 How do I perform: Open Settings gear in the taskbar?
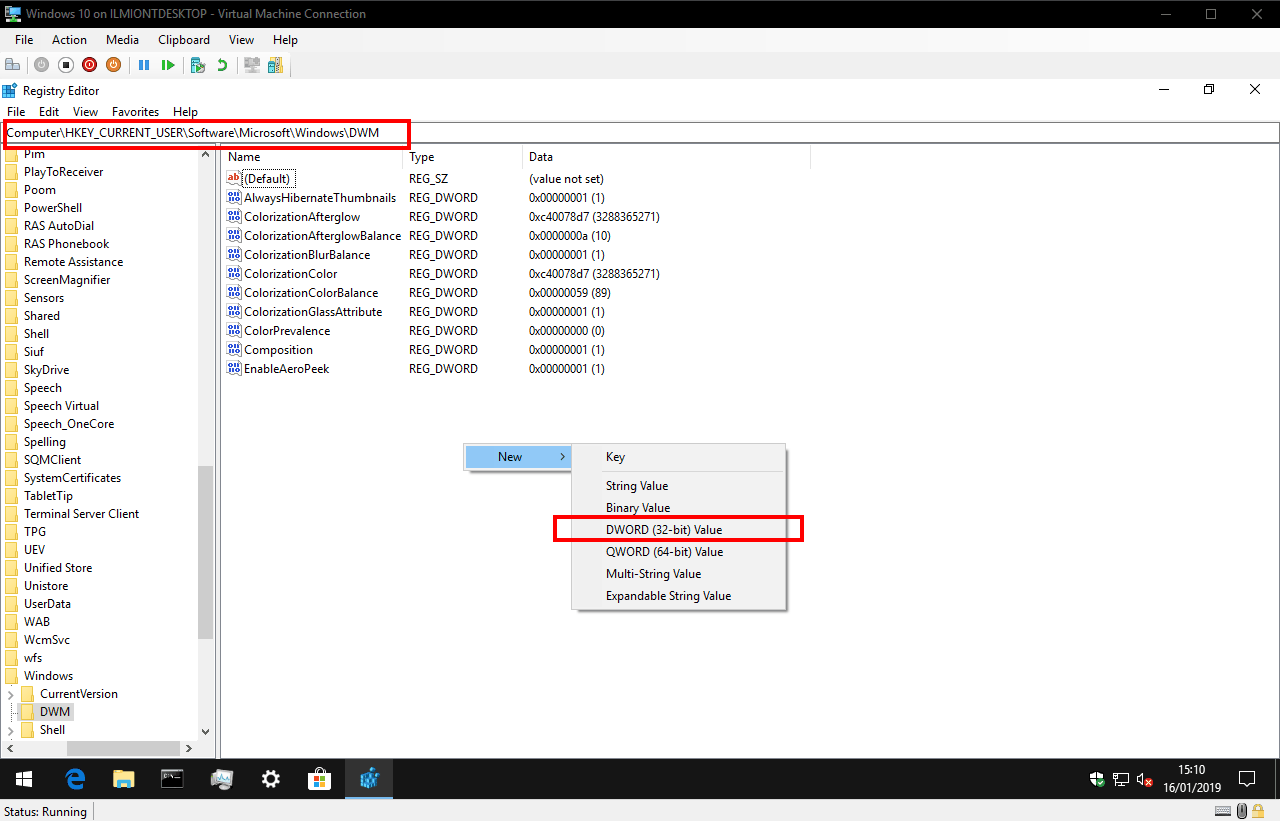tap(270, 779)
